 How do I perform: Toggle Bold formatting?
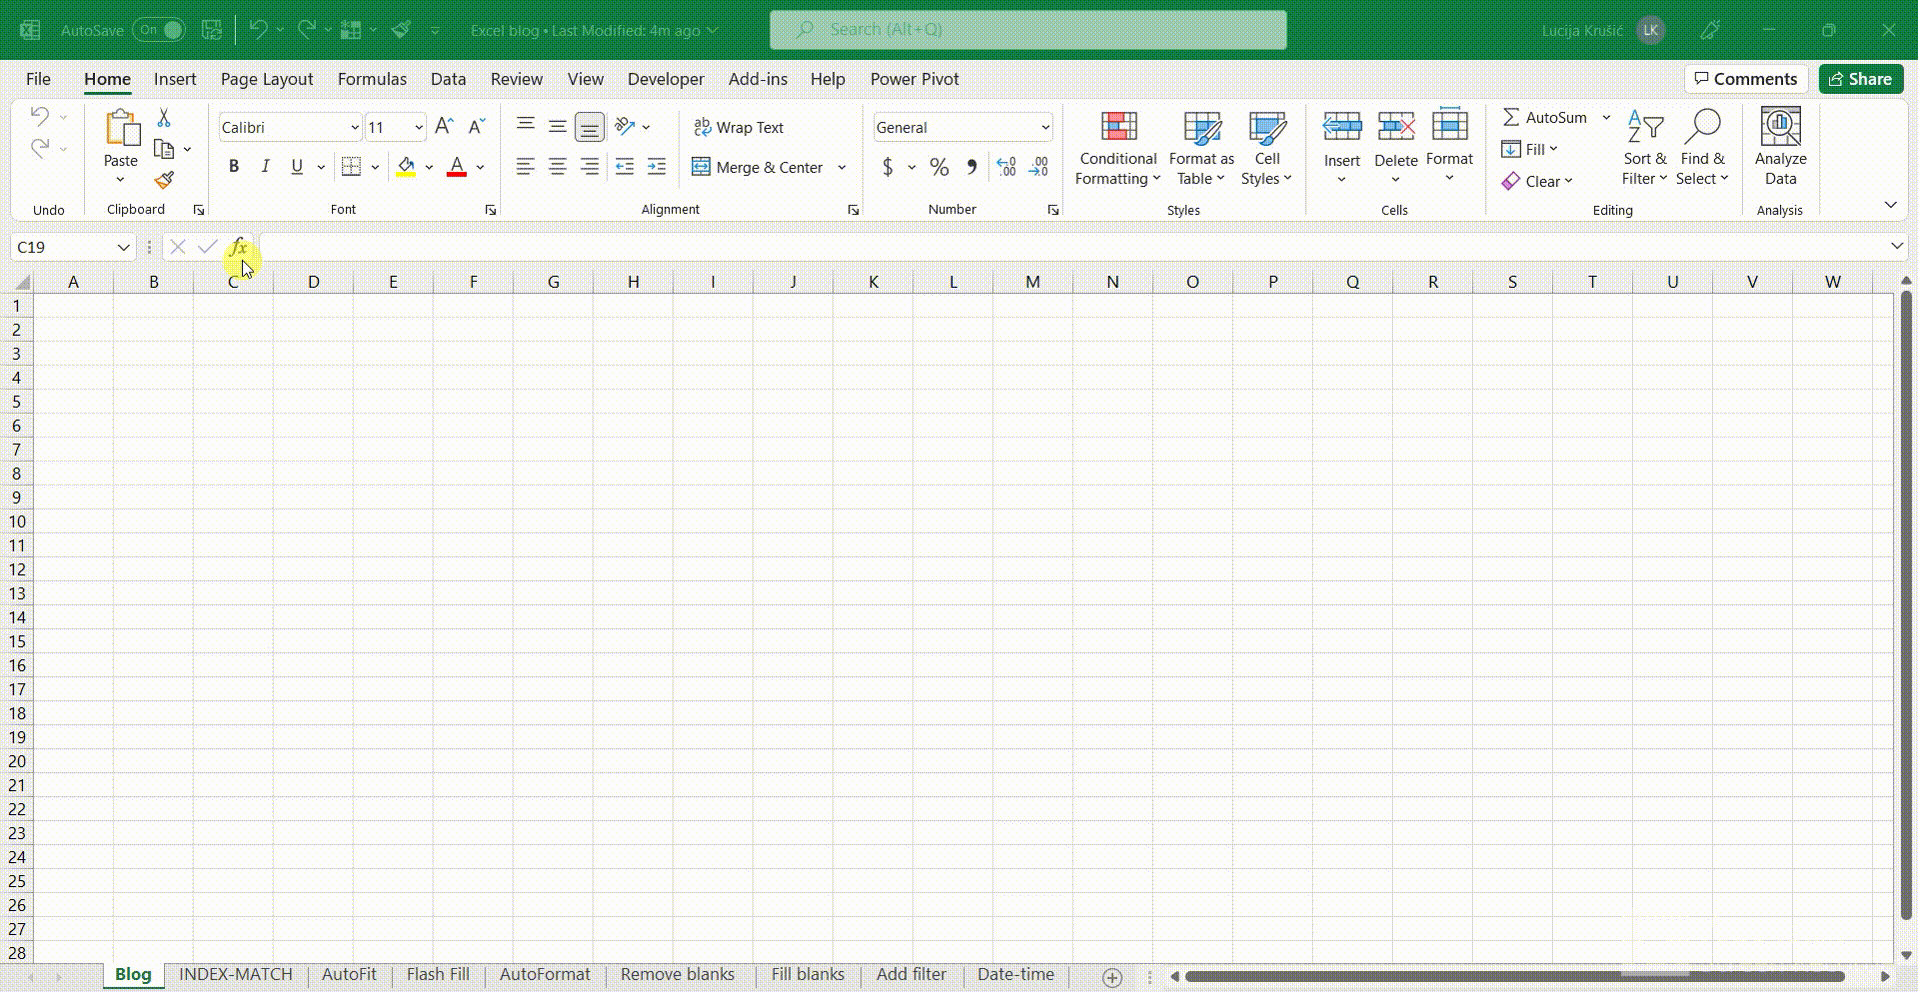coord(234,167)
